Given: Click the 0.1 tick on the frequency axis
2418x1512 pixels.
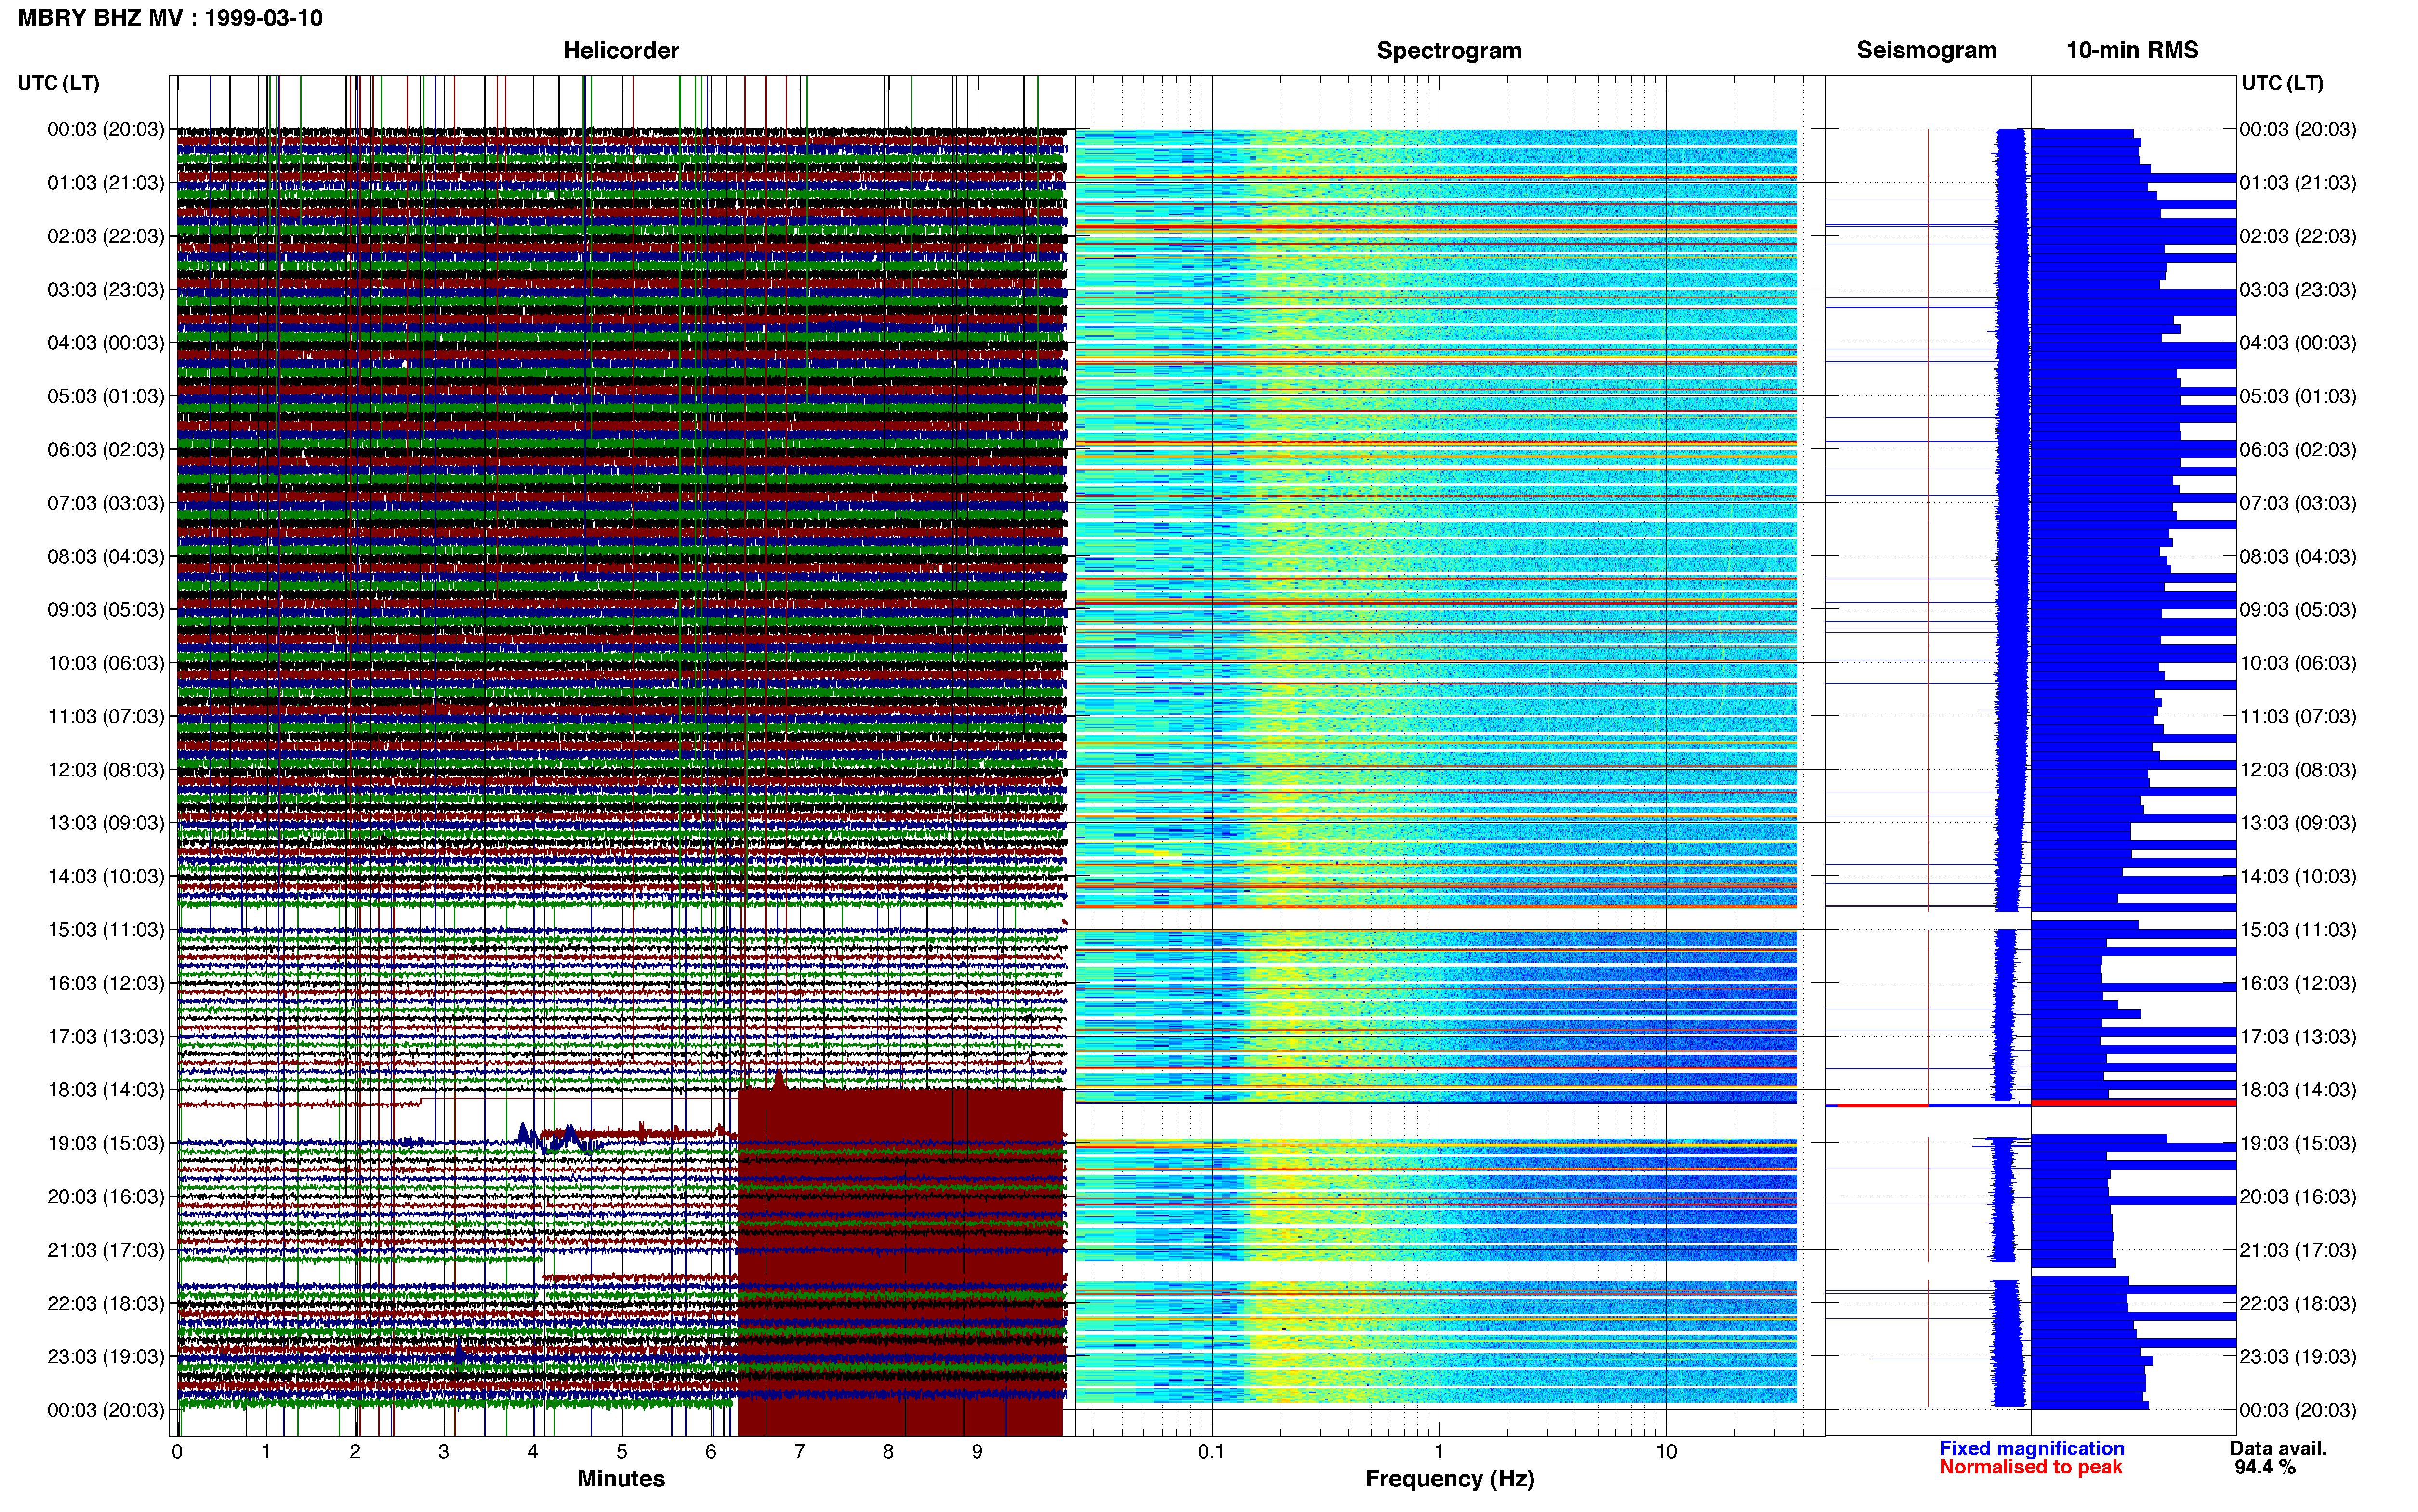Looking at the screenshot, I should [x=1211, y=1452].
